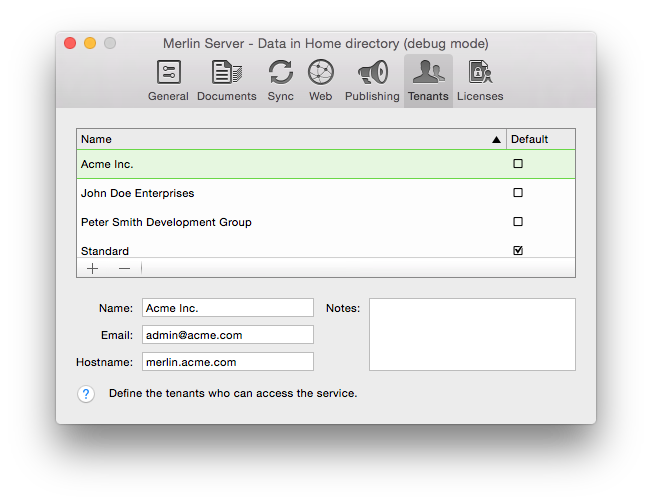Enable Default checkbox for Acme Inc.

(x=518, y=164)
